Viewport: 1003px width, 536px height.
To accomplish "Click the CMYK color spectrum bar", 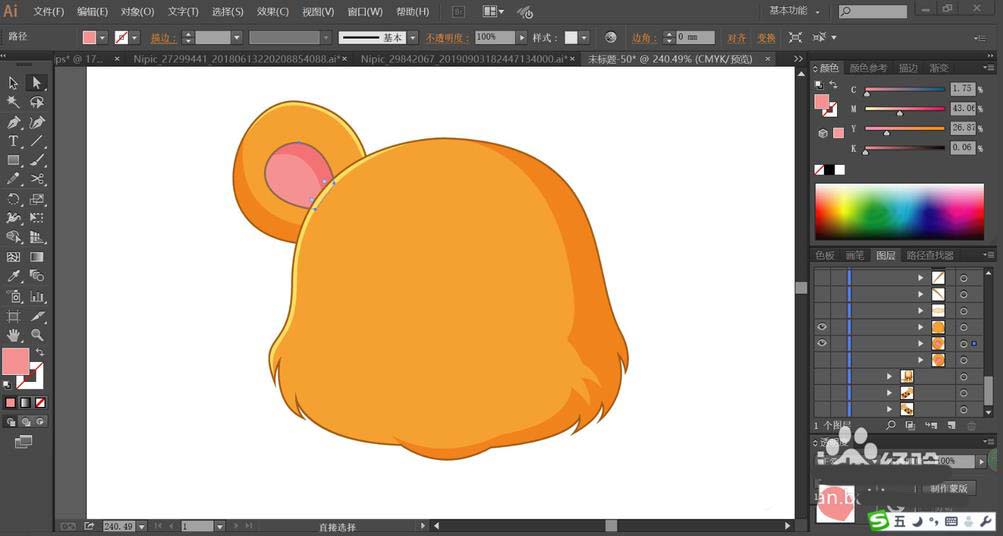I will pyautogui.click(x=899, y=211).
